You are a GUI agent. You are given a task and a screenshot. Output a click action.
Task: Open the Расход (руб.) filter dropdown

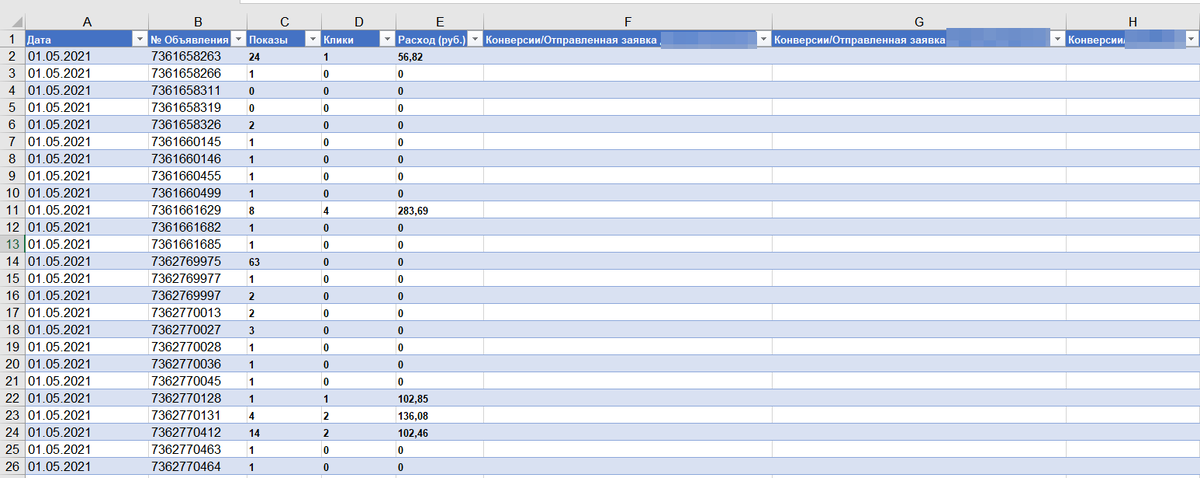475,39
